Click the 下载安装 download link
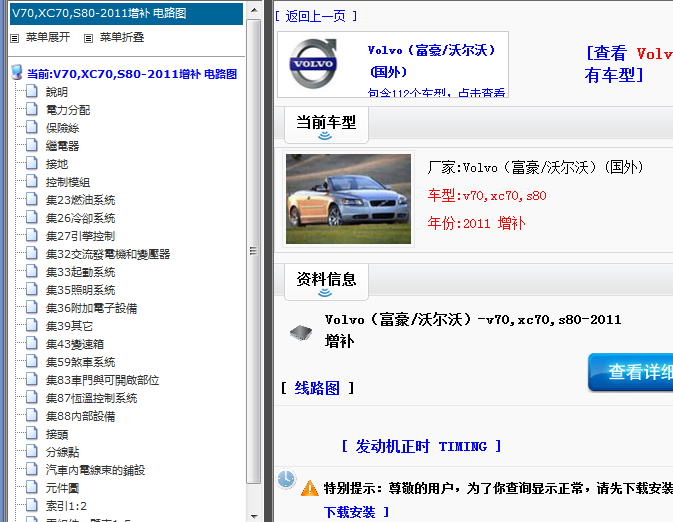The height and width of the screenshot is (522, 673). (349, 512)
